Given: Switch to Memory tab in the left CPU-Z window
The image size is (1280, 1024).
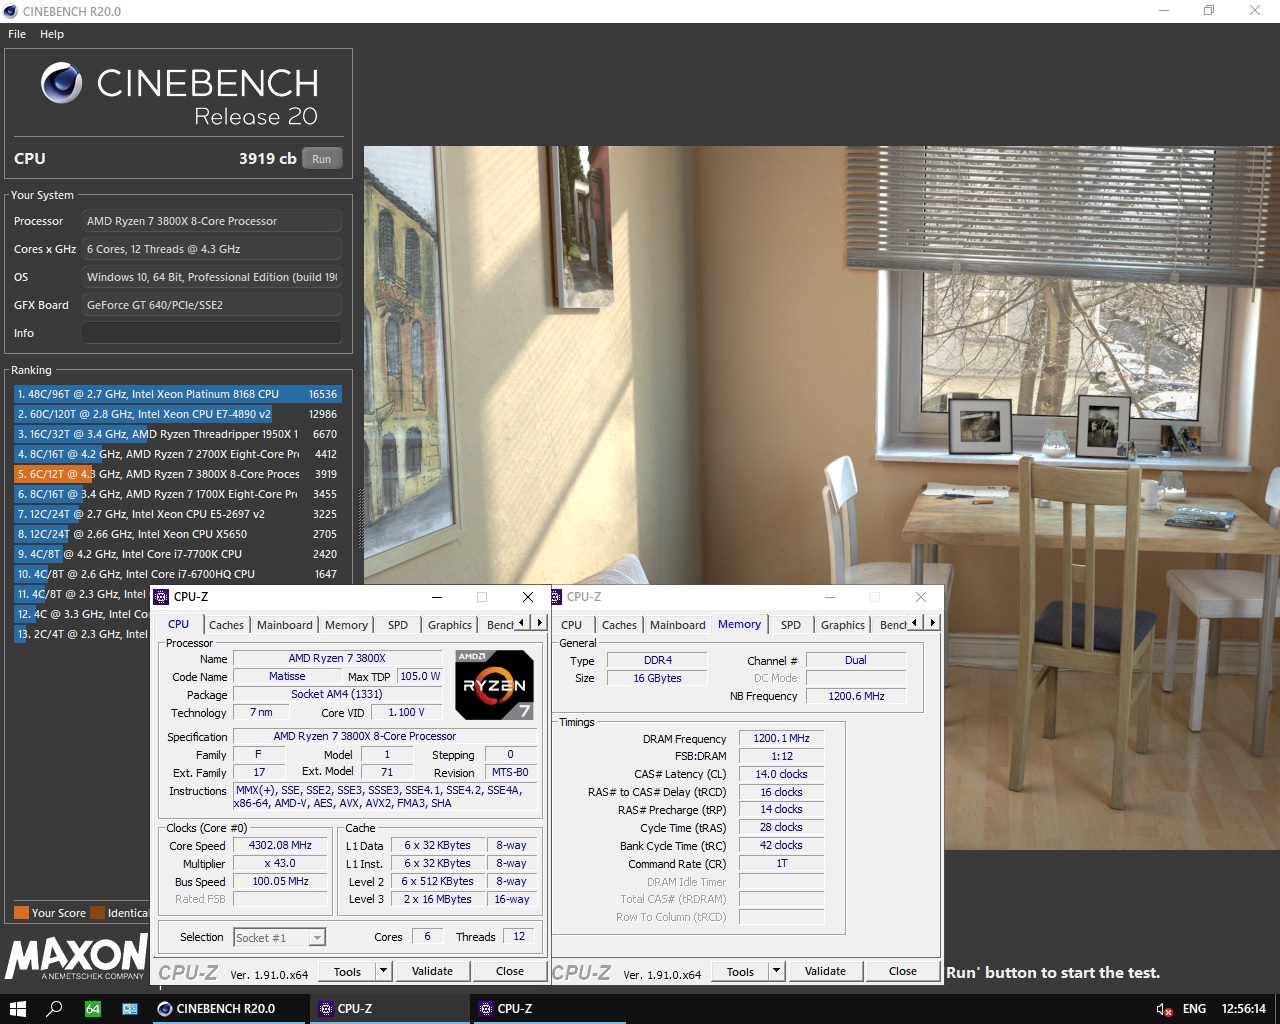Looking at the screenshot, I should [346, 625].
